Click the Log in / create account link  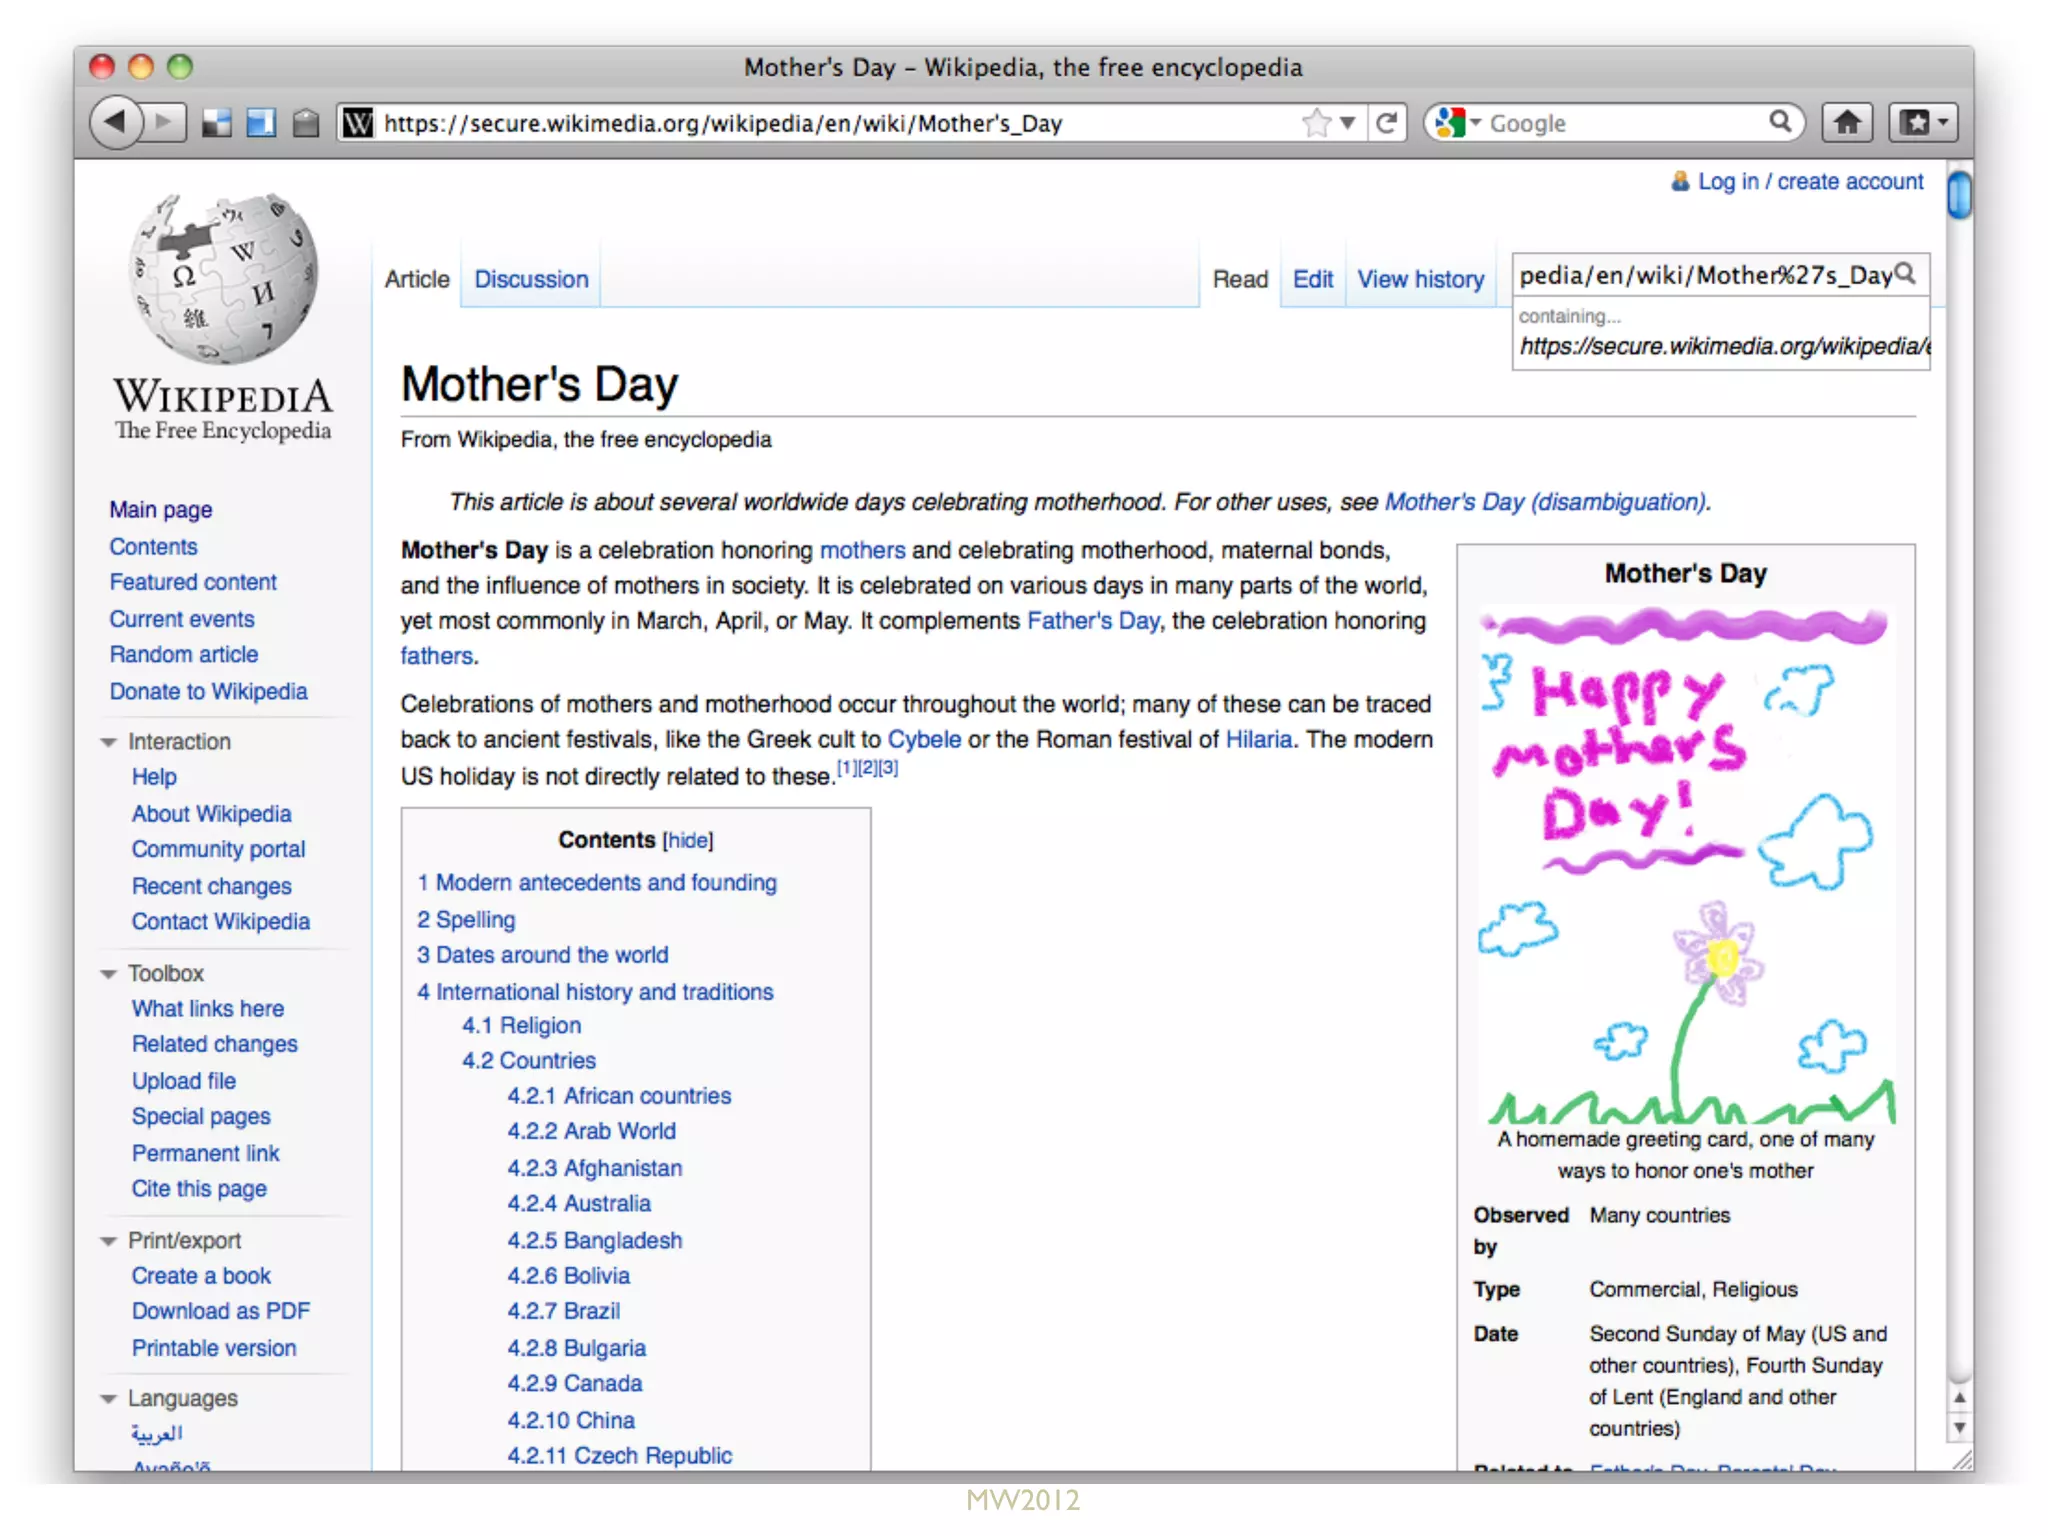1809,182
